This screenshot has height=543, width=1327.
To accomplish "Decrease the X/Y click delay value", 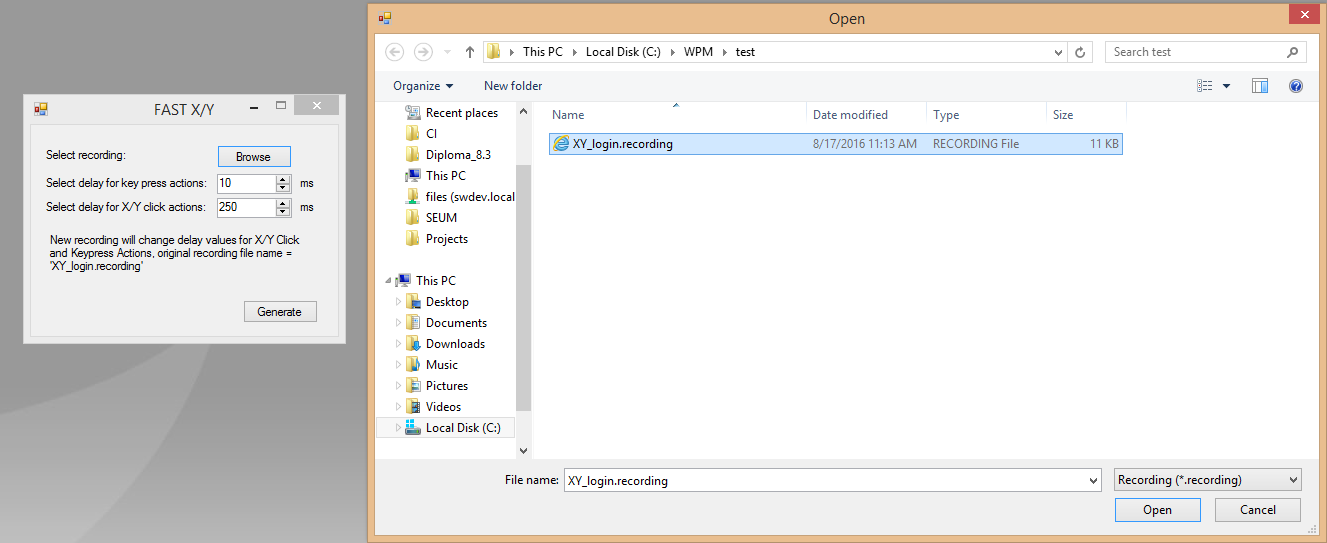I will 283,213.
